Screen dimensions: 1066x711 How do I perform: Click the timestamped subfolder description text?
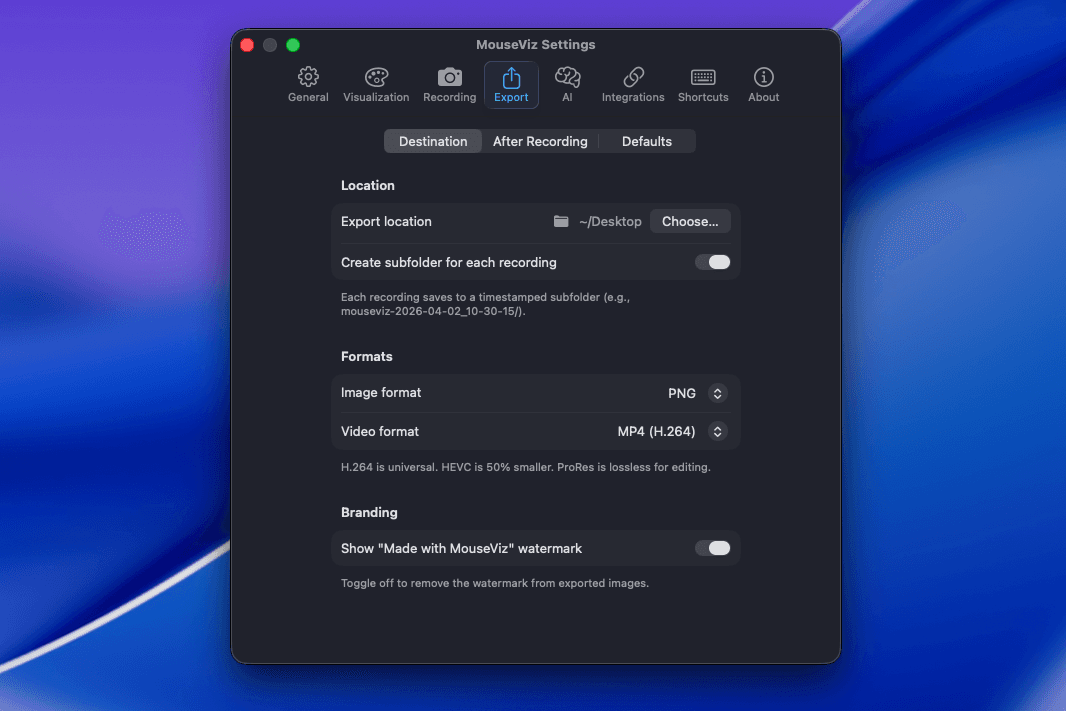coord(485,305)
